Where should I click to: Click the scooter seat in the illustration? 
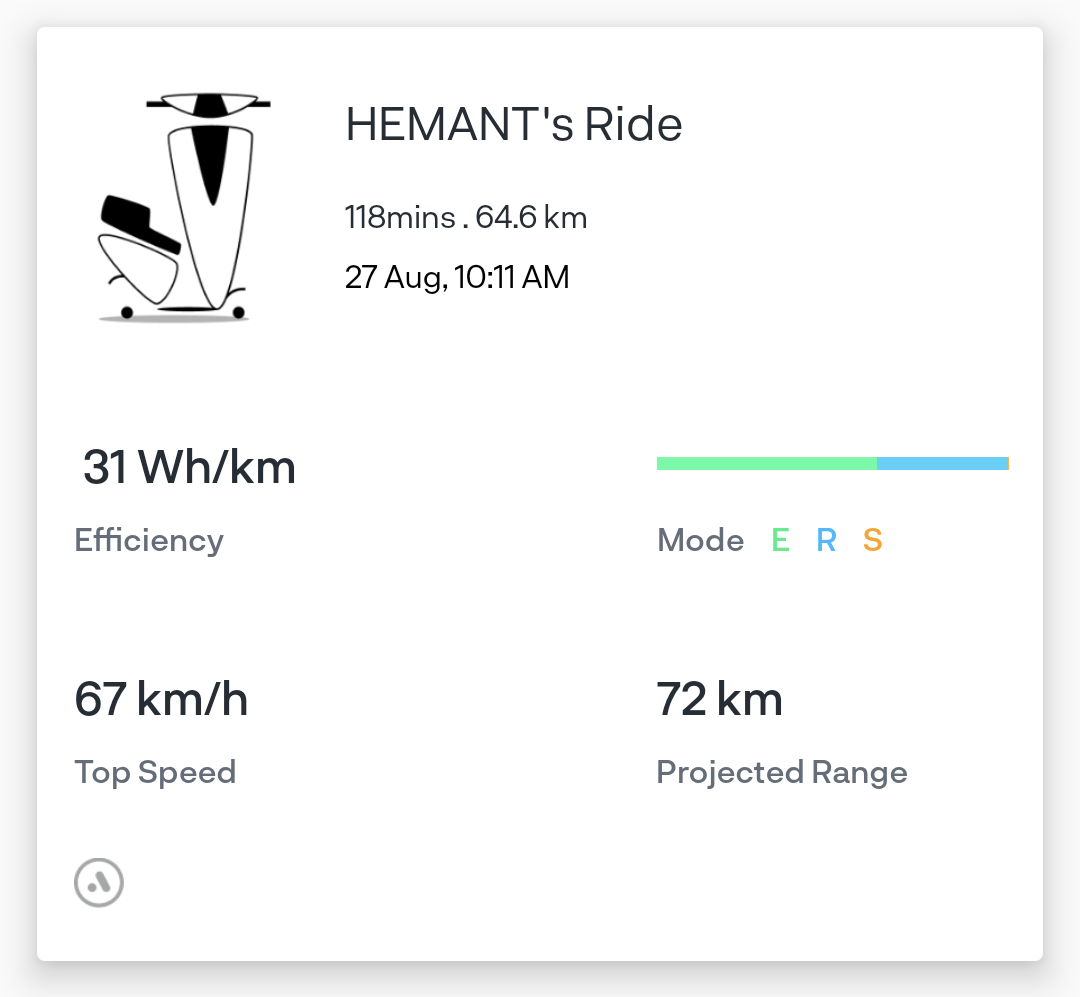[x=141, y=224]
